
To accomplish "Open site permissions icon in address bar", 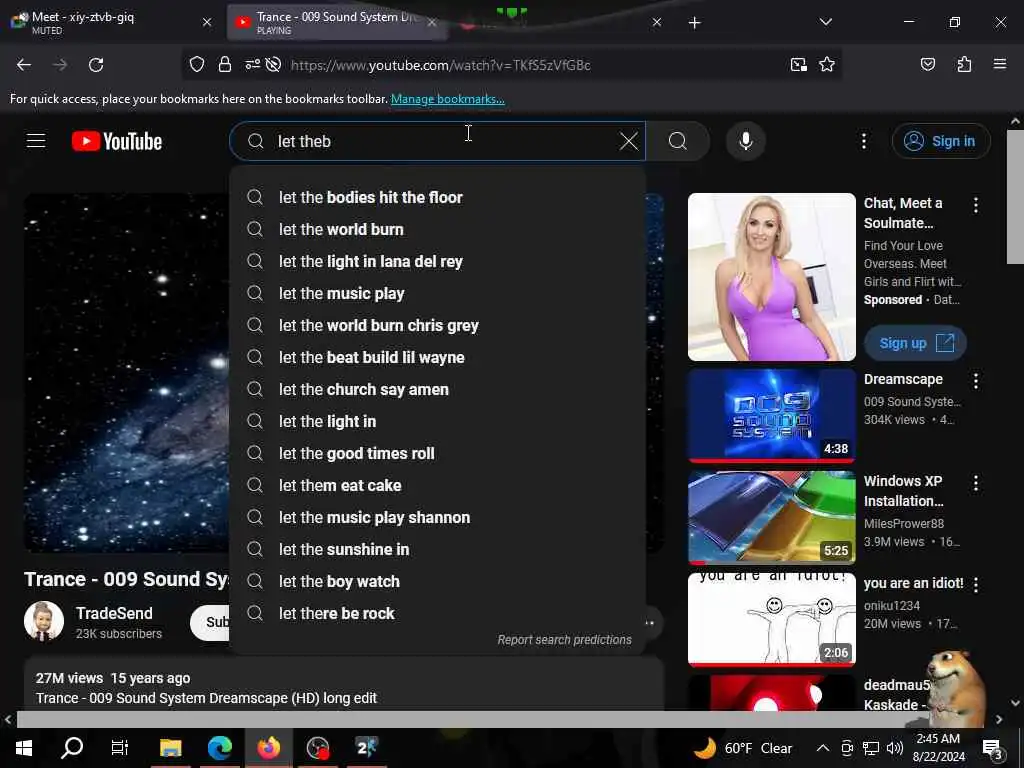I will pyautogui.click(x=252, y=65).
